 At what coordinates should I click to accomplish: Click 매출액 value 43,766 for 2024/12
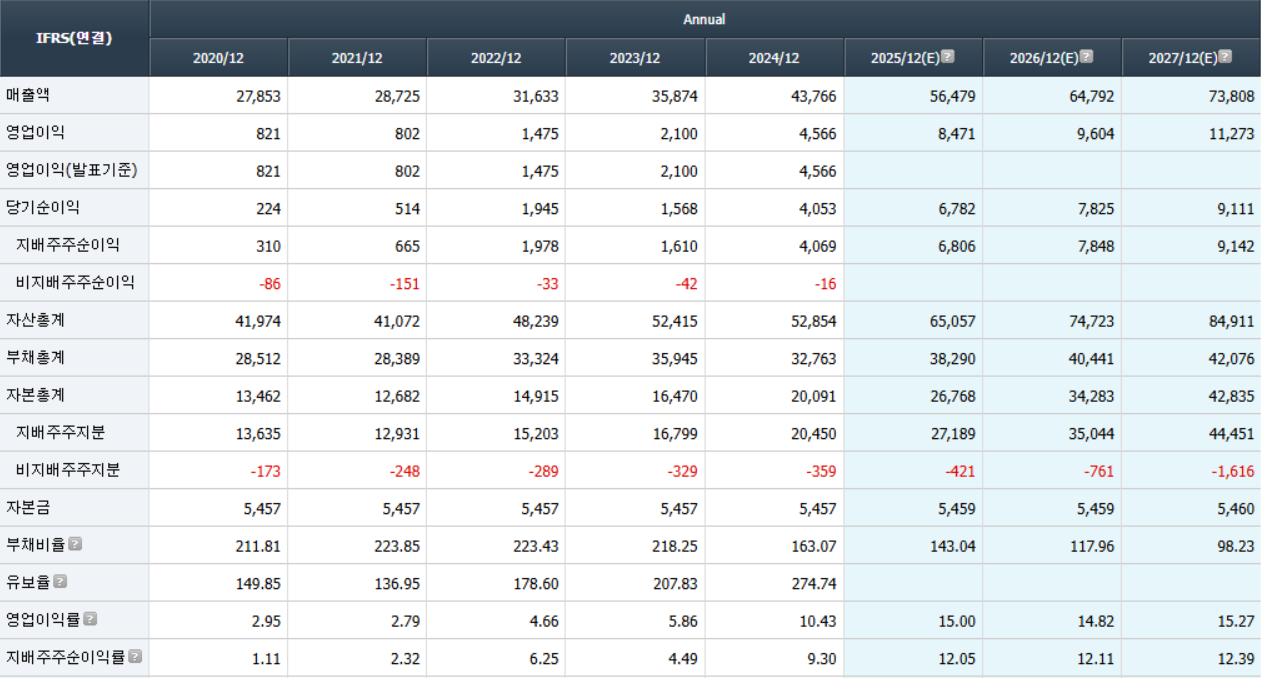coord(813,97)
